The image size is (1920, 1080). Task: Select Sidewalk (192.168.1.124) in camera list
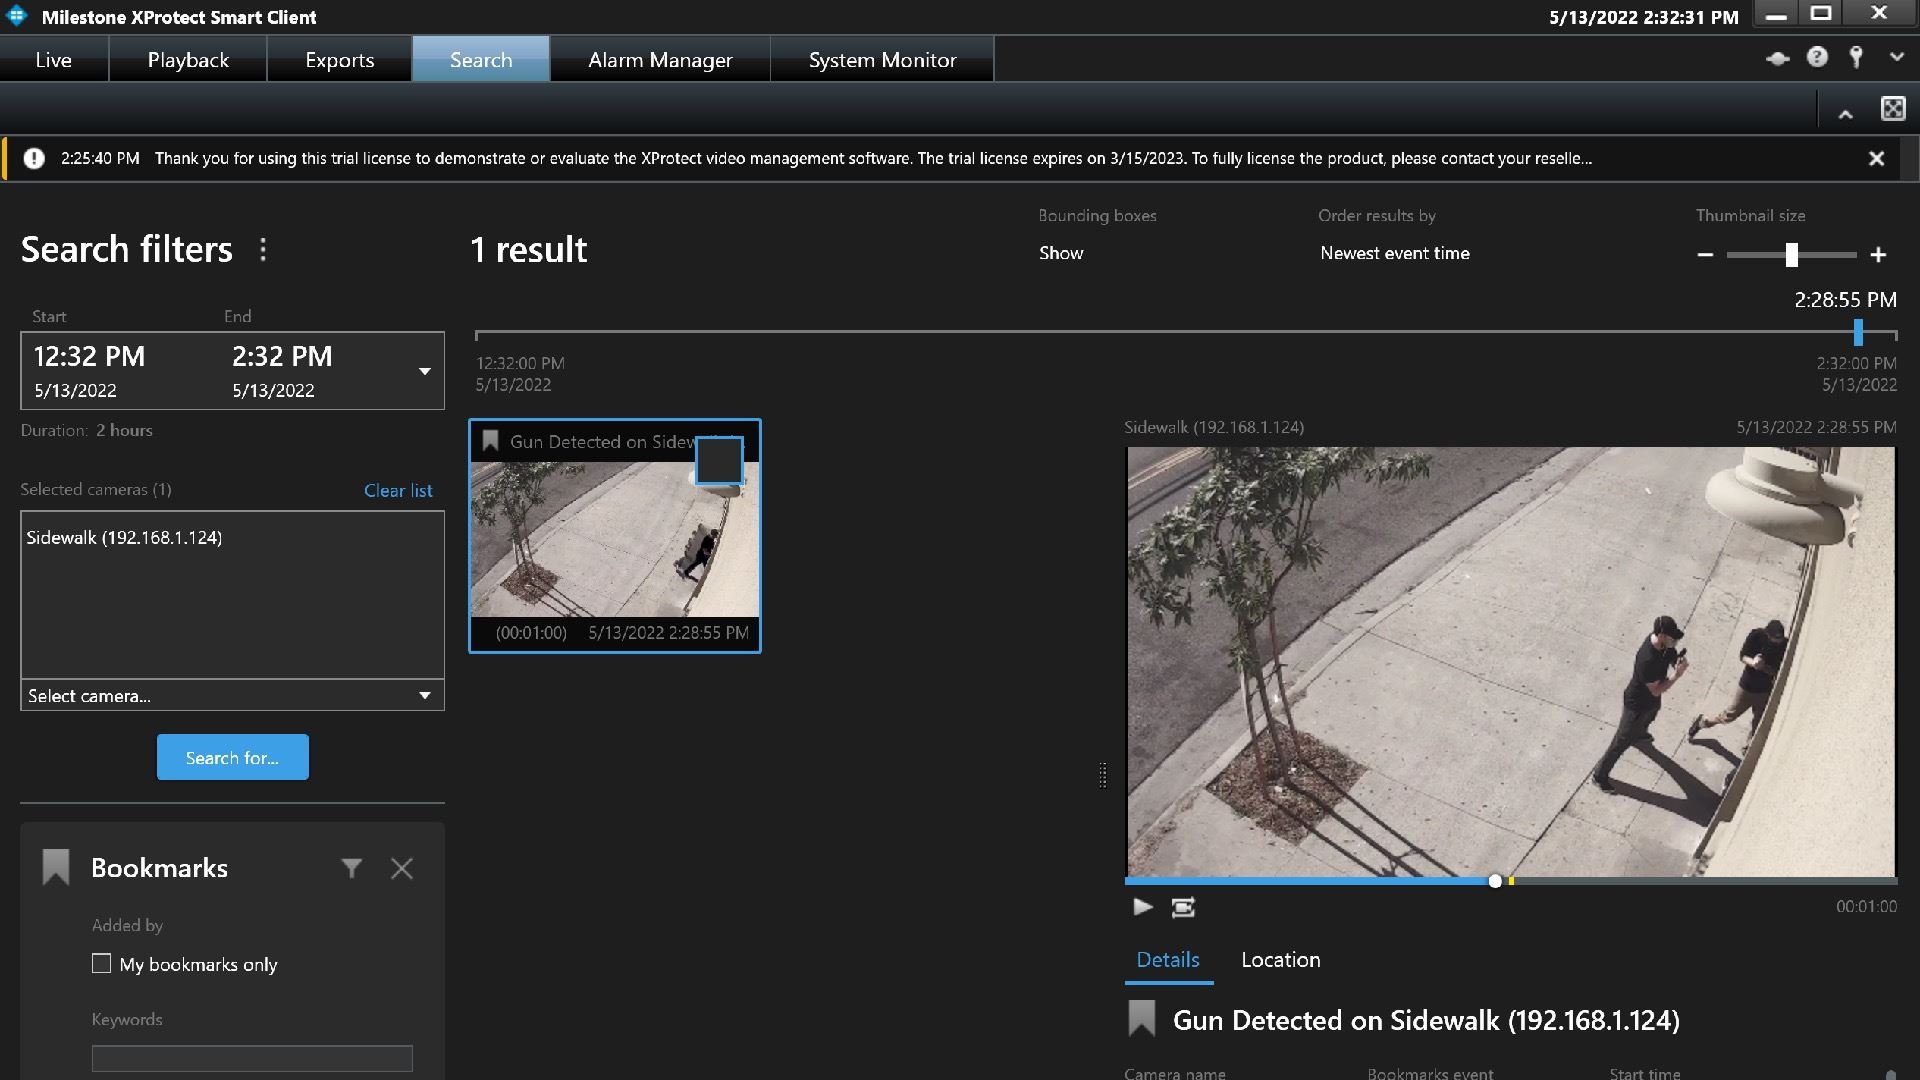point(124,537)
